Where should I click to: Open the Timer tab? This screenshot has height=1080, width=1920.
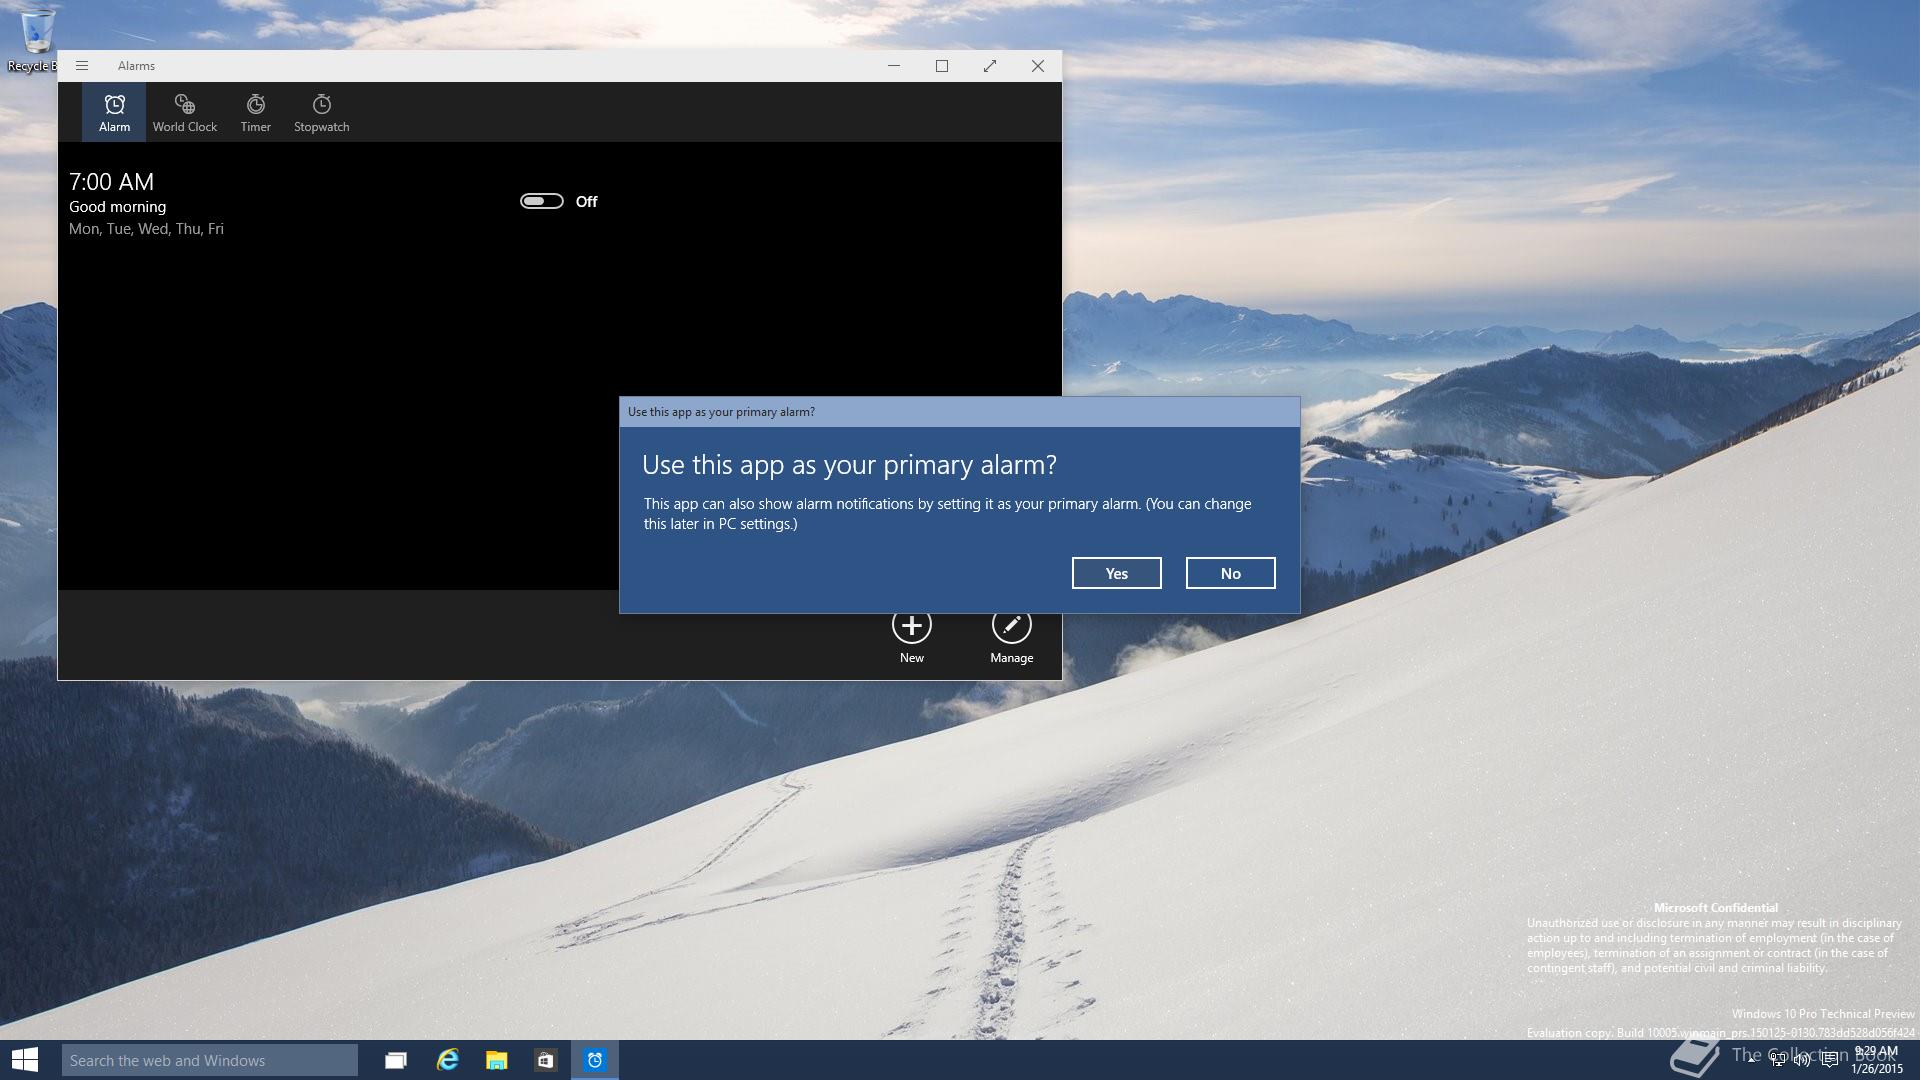tap(255, 112)
